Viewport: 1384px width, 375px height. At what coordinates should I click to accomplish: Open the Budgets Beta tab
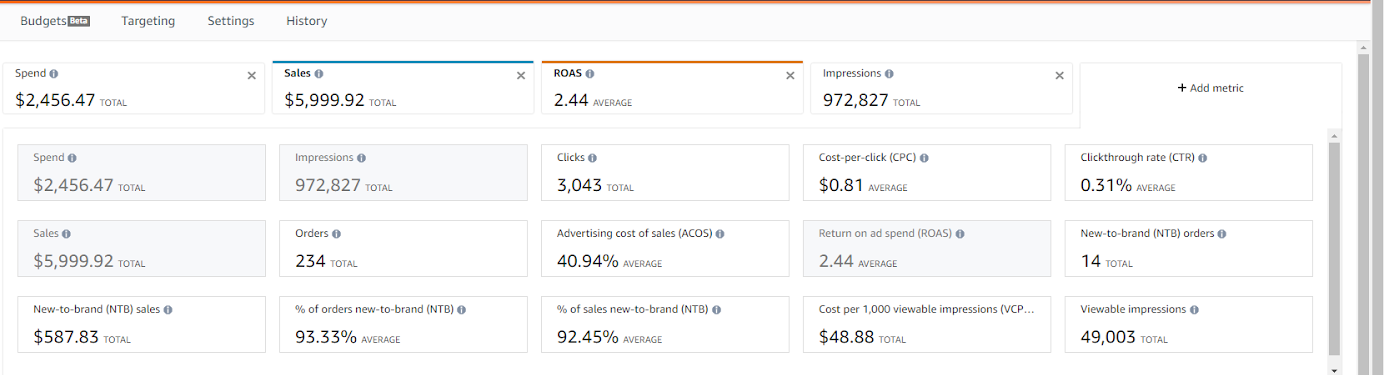55,21
